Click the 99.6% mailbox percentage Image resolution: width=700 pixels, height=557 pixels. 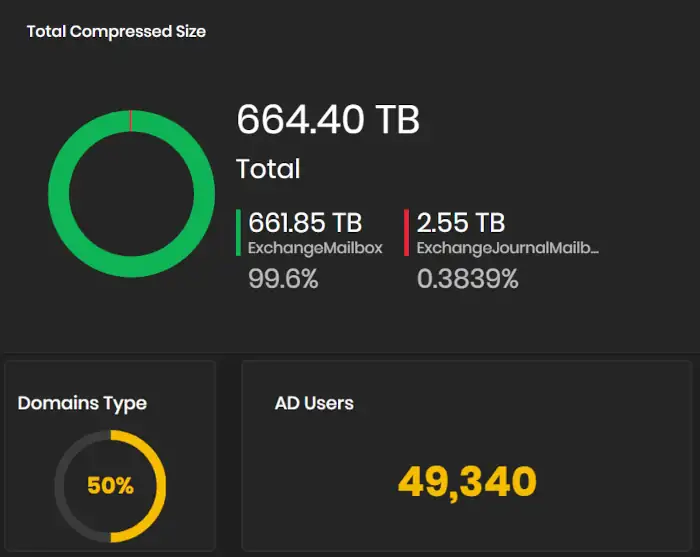click(283, 279)
